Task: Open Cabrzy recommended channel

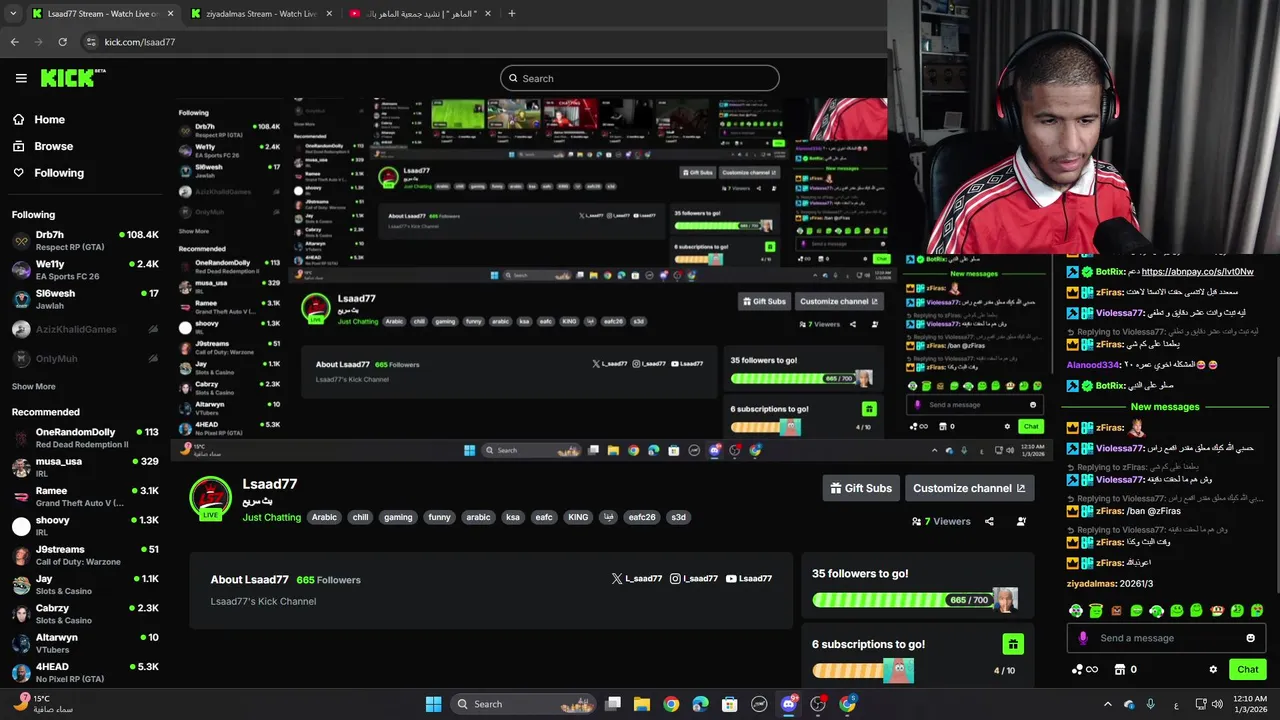Action: pos(85,613)
